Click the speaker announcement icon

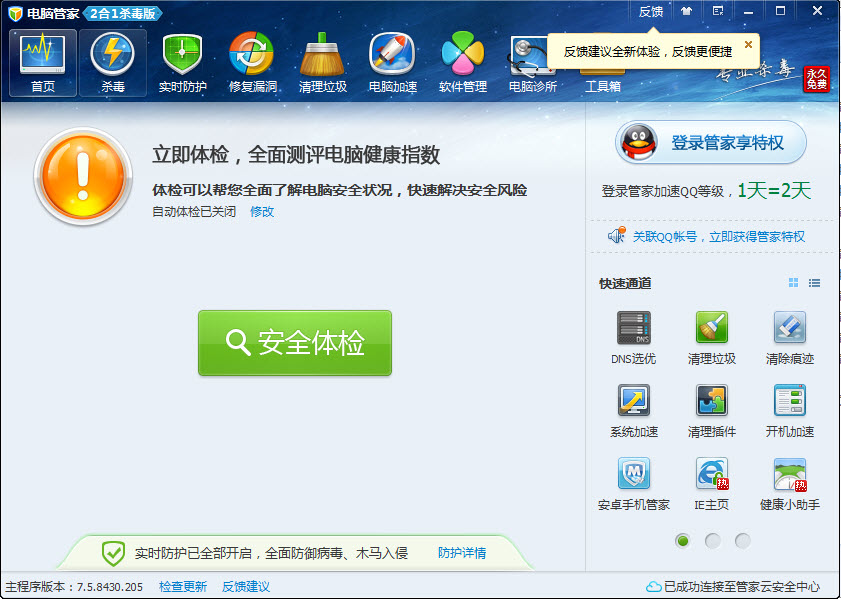point(617,235)
